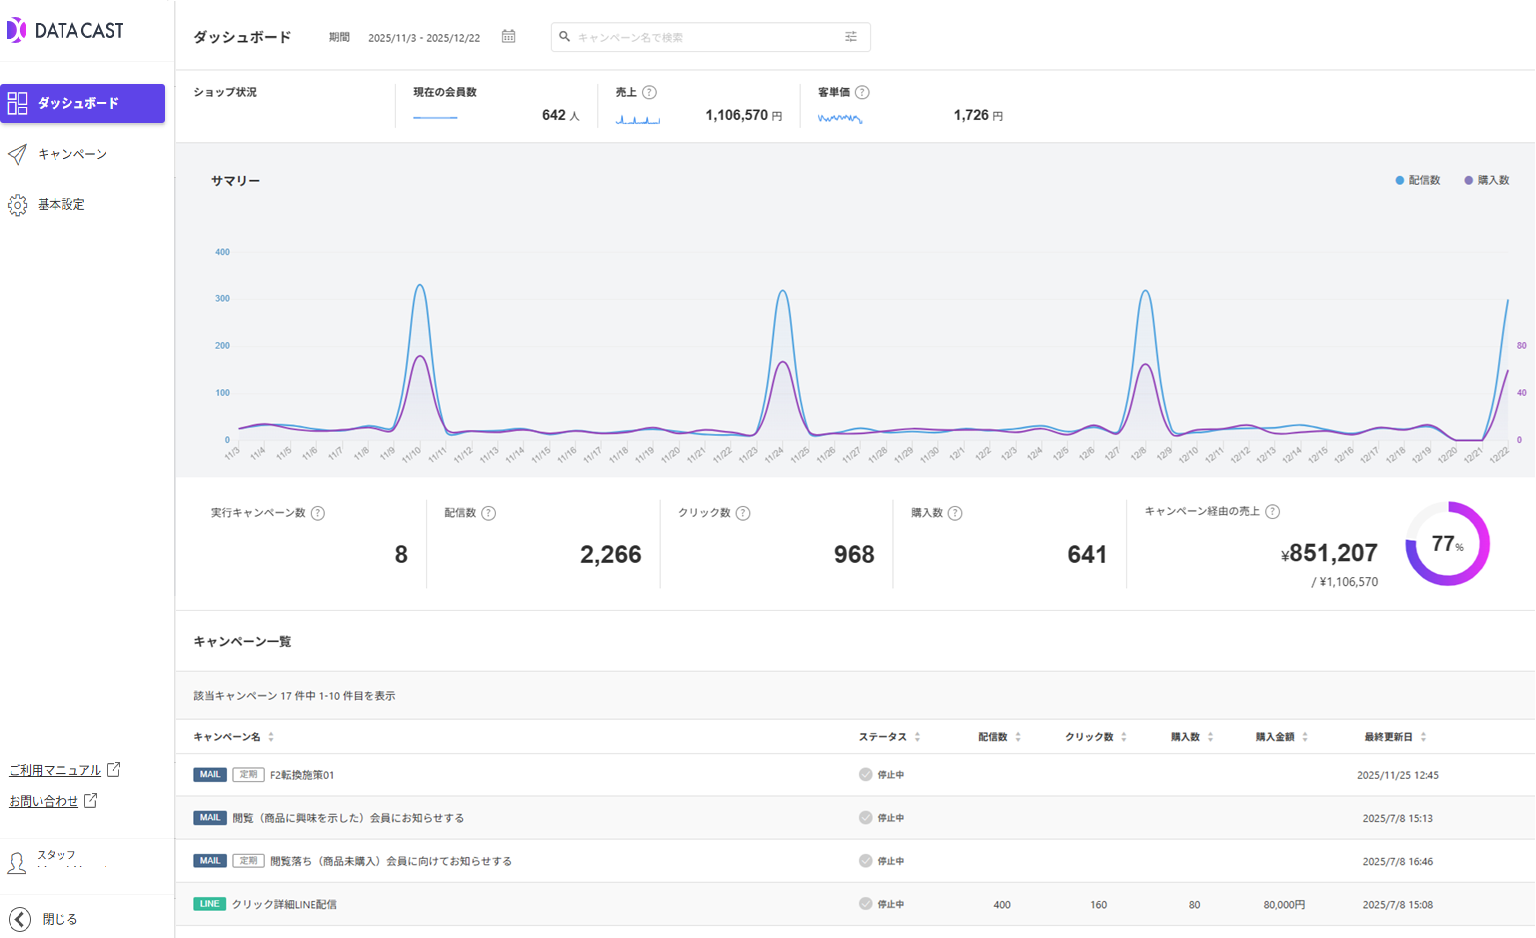Toggle 購入数 series in chart legend

(1487, 181)
